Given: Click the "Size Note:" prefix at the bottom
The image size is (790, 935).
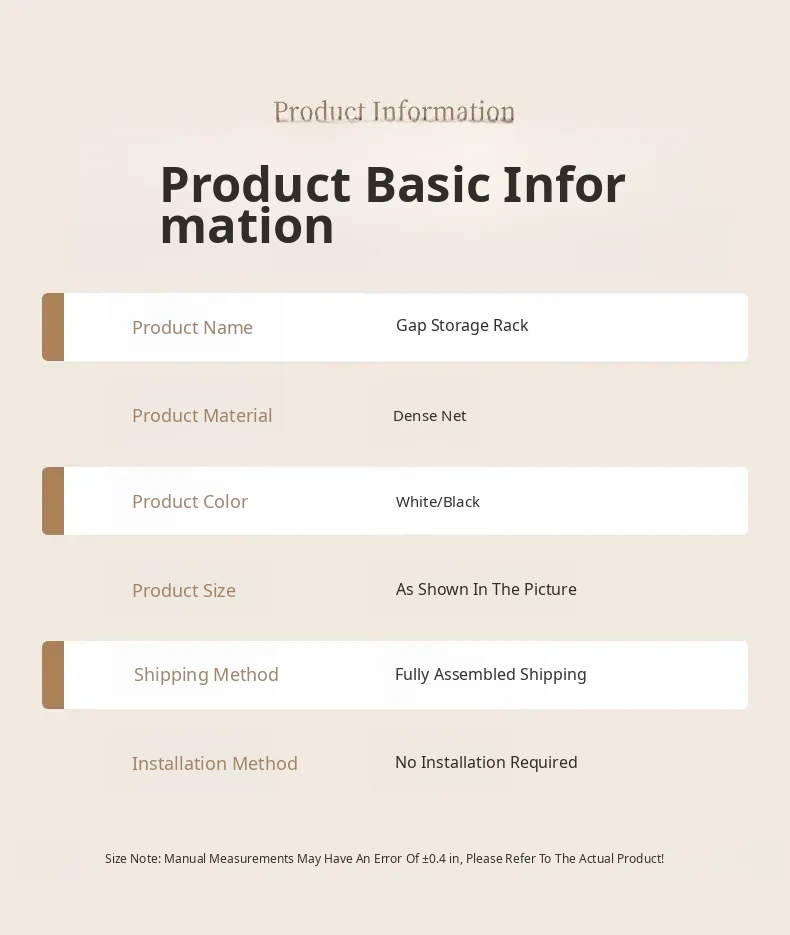Looking at the screenshot, I should coord(132,859).
